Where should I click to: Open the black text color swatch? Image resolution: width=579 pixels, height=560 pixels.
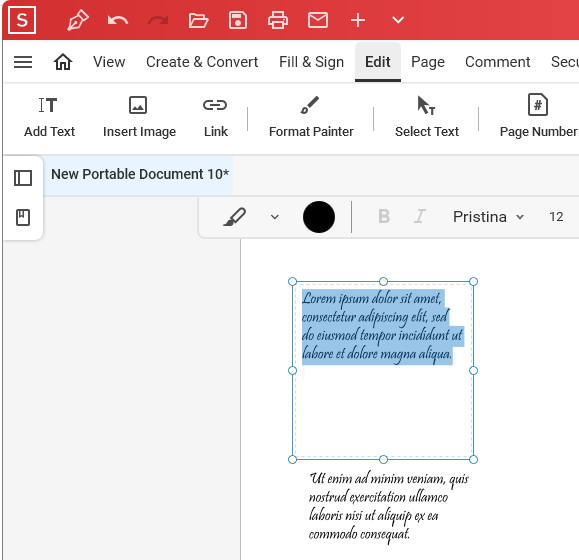[319, 217]
